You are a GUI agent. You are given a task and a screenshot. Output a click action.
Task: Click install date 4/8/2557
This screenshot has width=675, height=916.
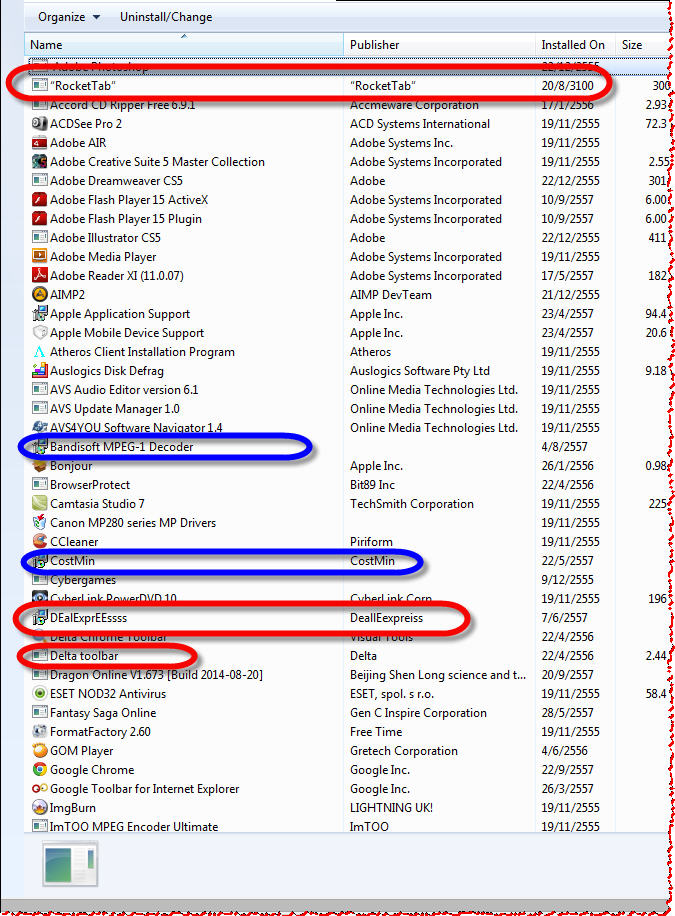pos(564,447)
